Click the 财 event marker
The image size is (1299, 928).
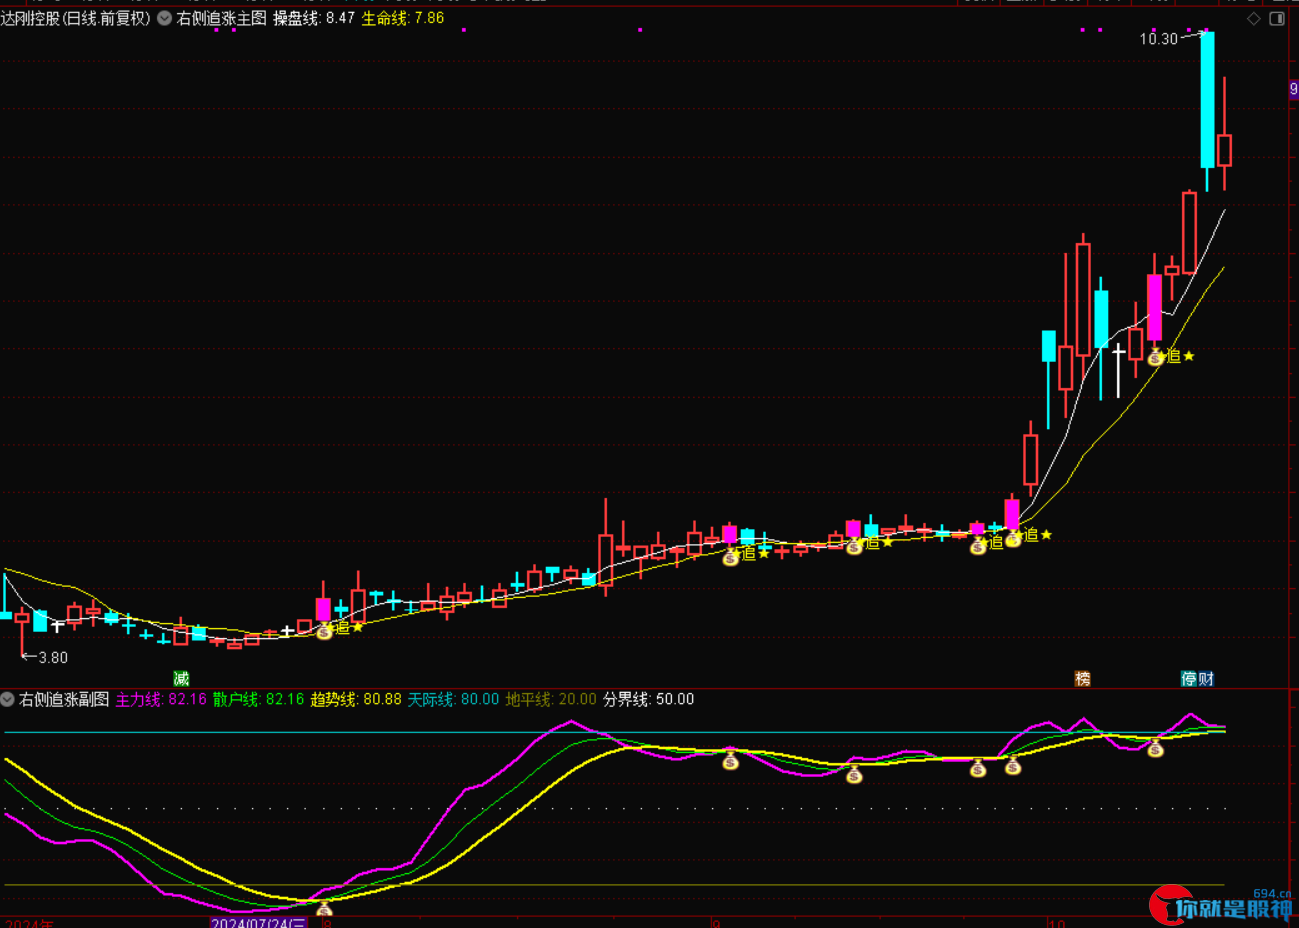[1206, 679]
